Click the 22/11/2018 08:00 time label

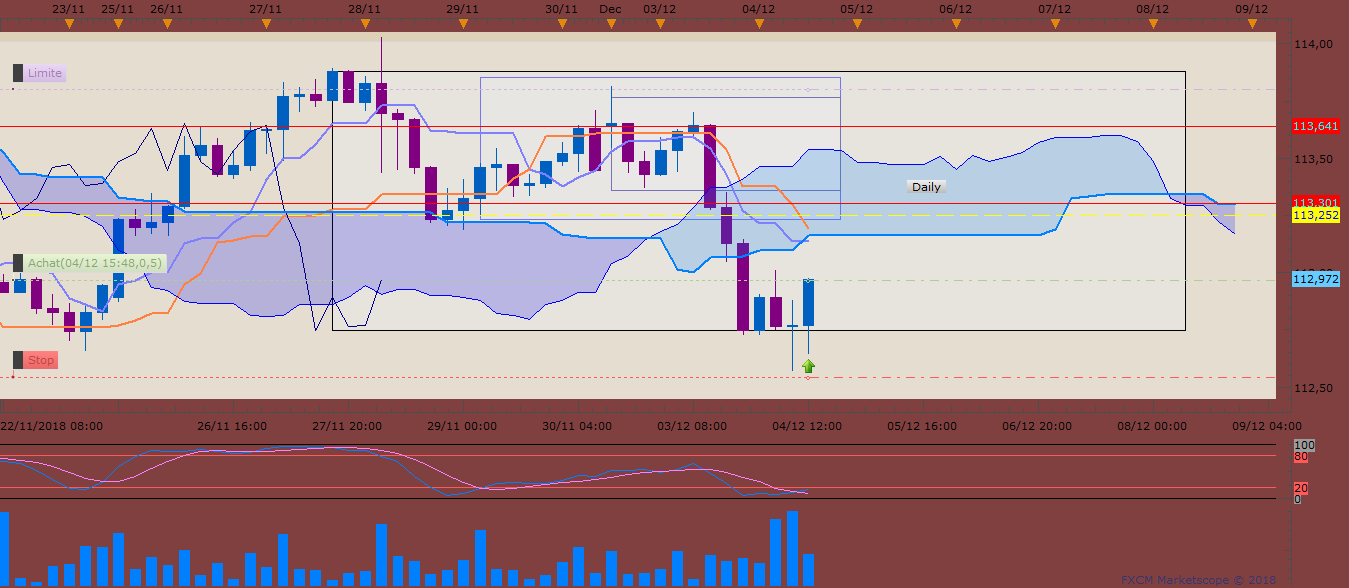[51, 425]
